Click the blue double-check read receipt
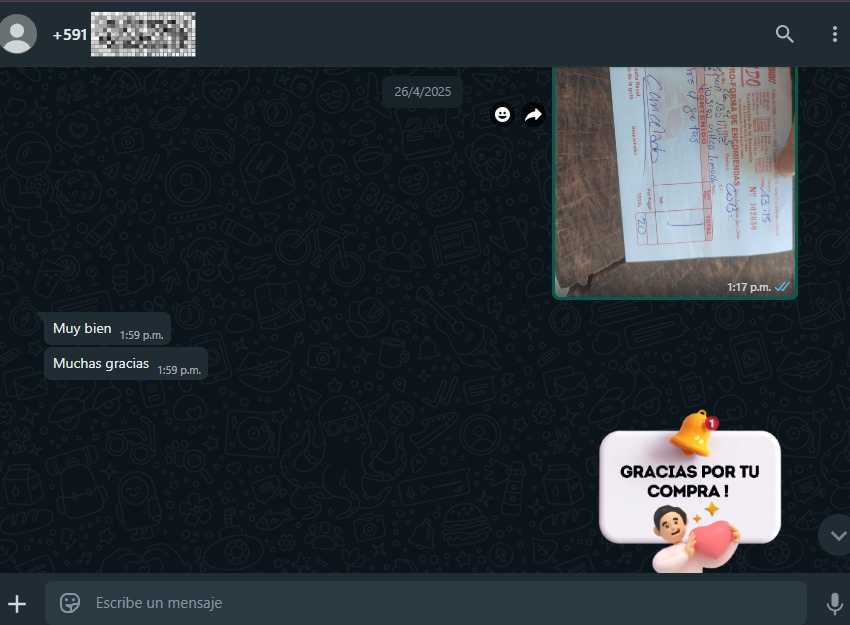This screenshot has height=625, width=850. tap(783, 287)
